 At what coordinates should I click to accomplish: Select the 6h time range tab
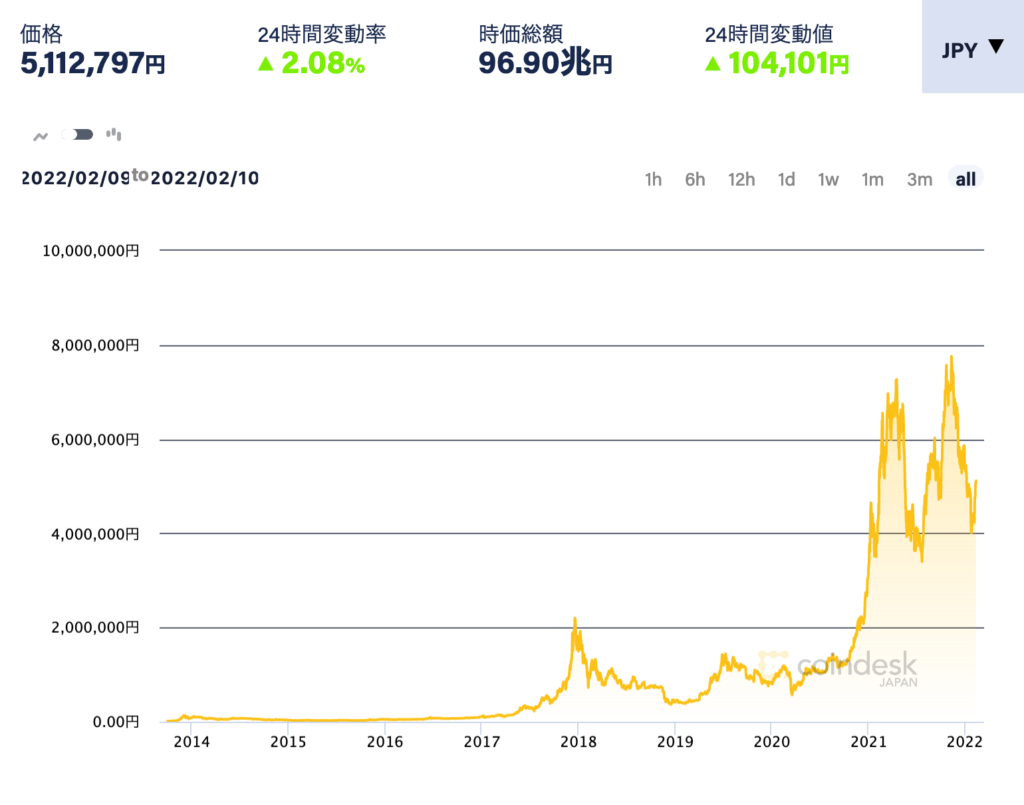695,179
